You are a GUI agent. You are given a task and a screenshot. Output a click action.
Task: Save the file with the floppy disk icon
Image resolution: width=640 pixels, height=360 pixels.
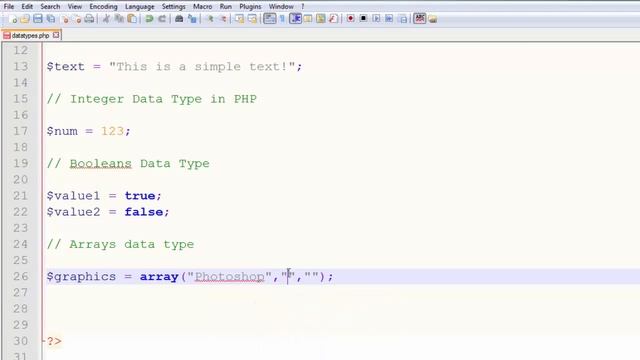tap(38, 19)
